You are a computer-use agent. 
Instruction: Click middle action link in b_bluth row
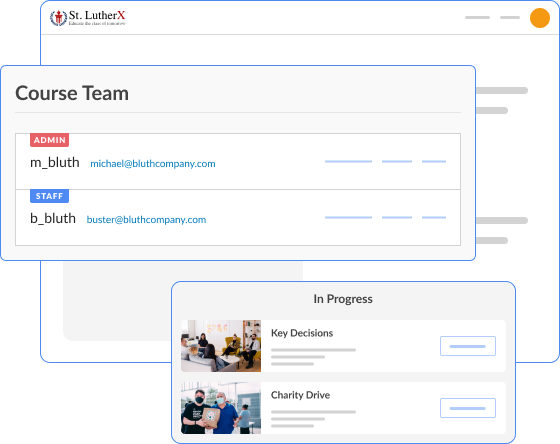397,217
